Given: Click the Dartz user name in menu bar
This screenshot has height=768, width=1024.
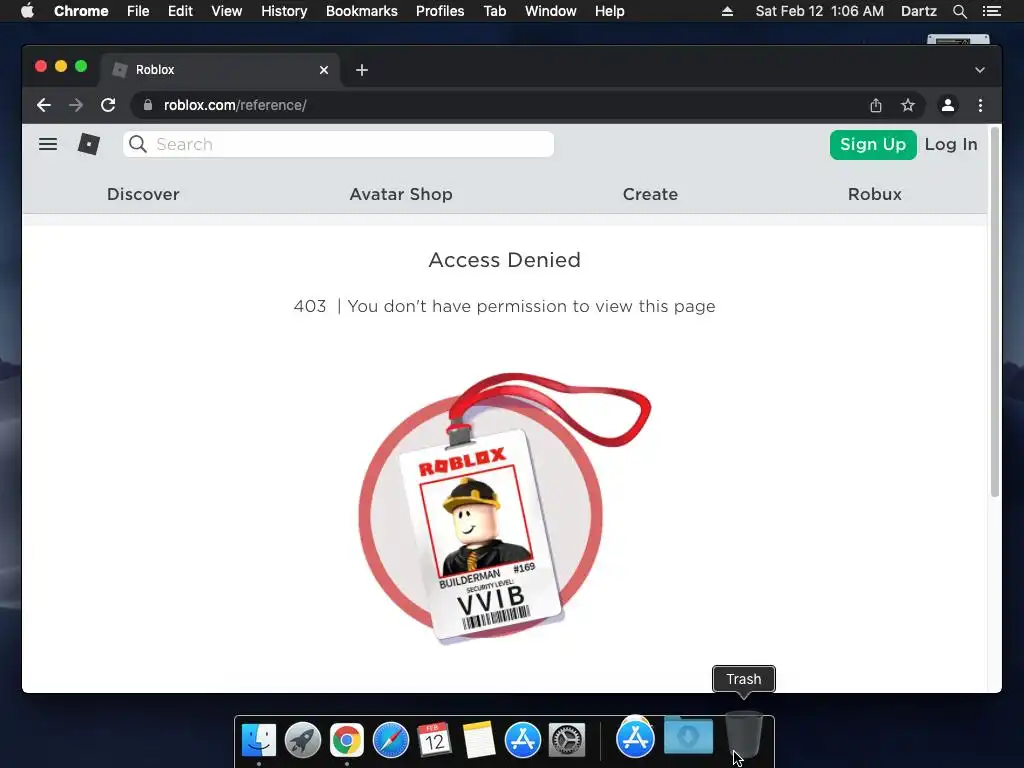Looking at the screenshot, I should [918, 11].
